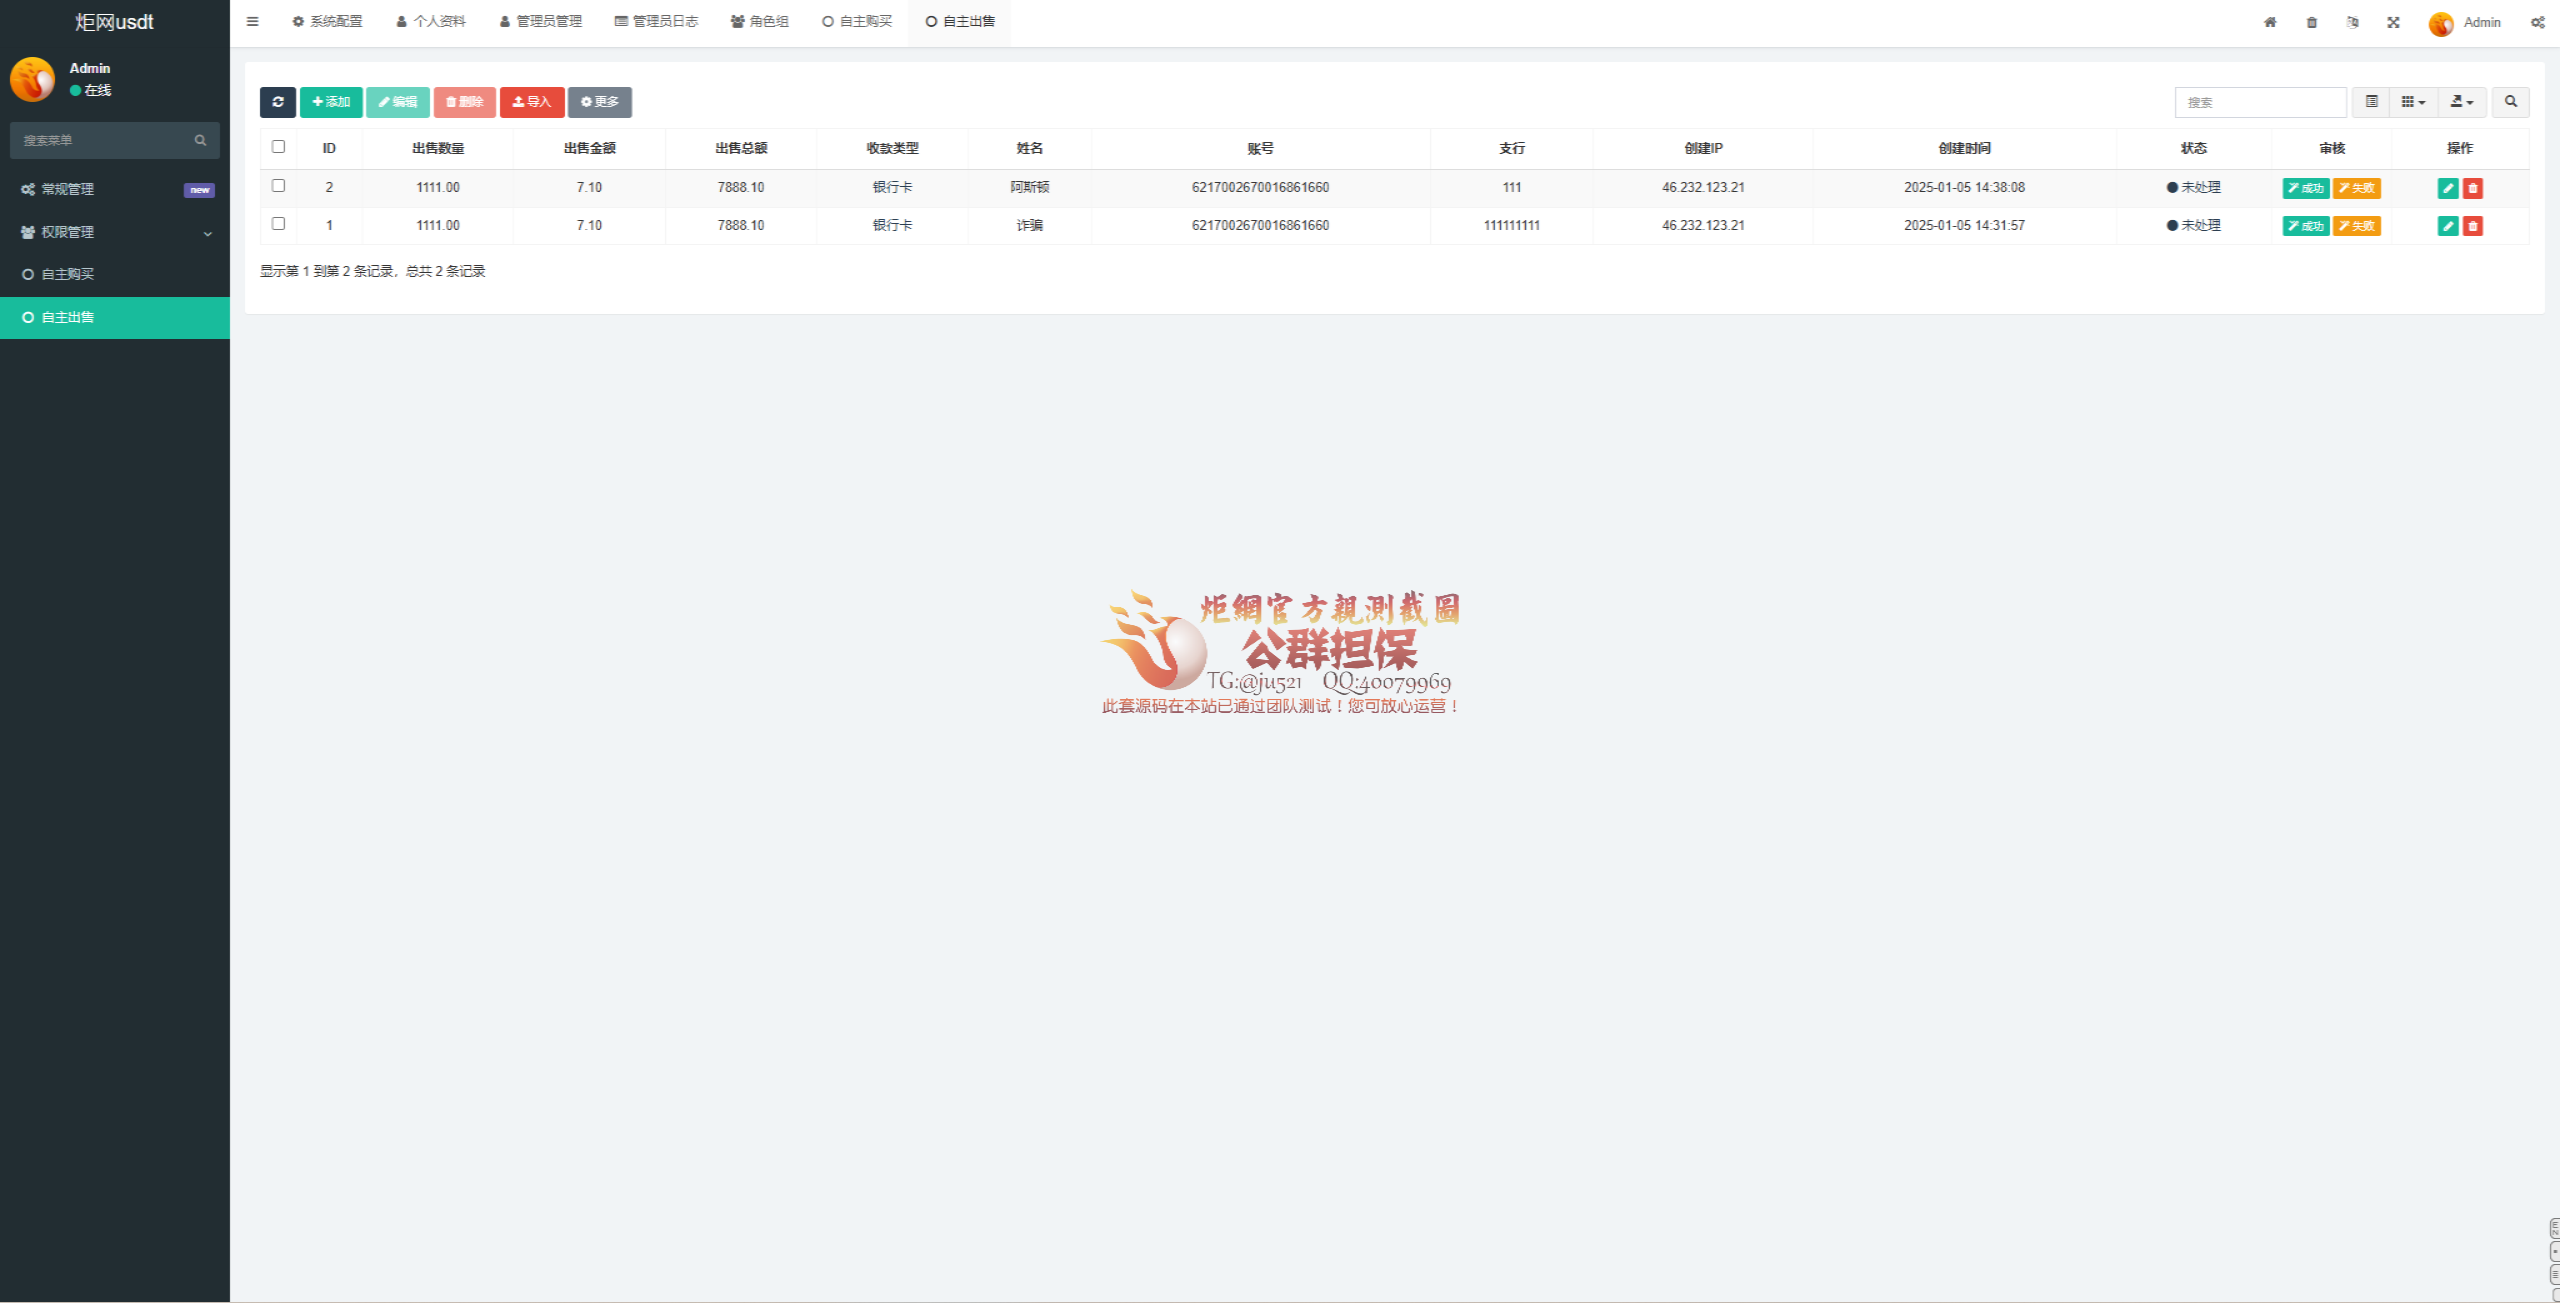The width and height of the screenshot is (2560, 1303).
Task: Tick the checkbox for record ID 2
Action: (x=278, y=186)
